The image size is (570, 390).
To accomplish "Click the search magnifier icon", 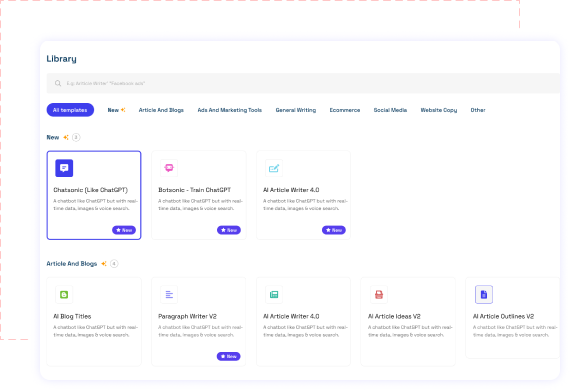I will coord(58,83).
